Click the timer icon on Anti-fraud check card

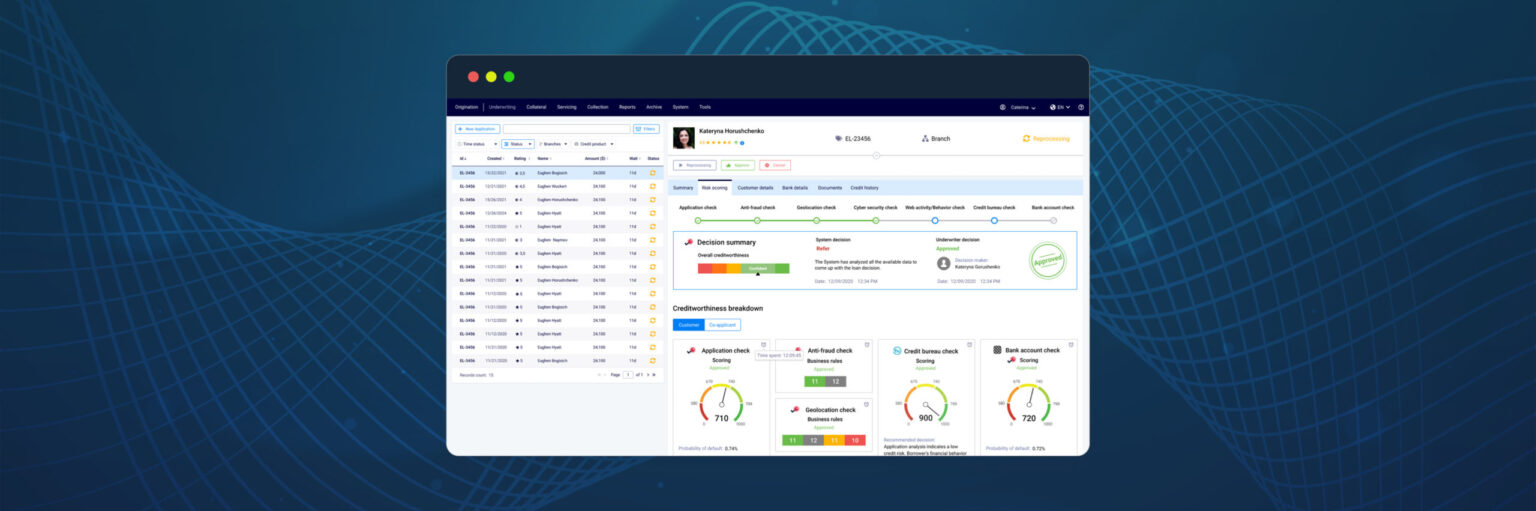[866, 344]
